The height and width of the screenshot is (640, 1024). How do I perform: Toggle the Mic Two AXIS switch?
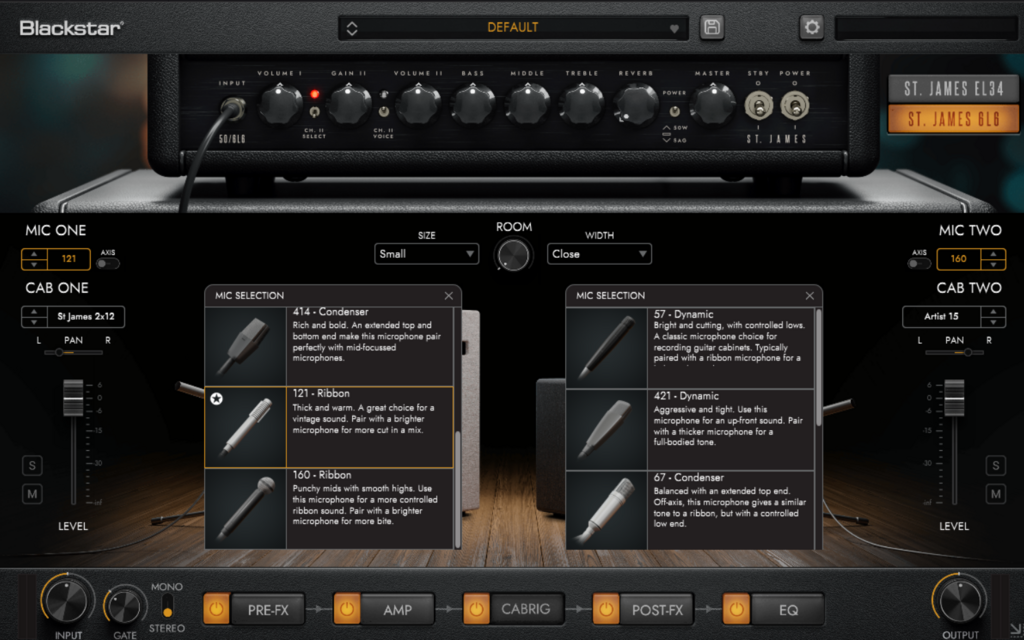click(918, 264)
